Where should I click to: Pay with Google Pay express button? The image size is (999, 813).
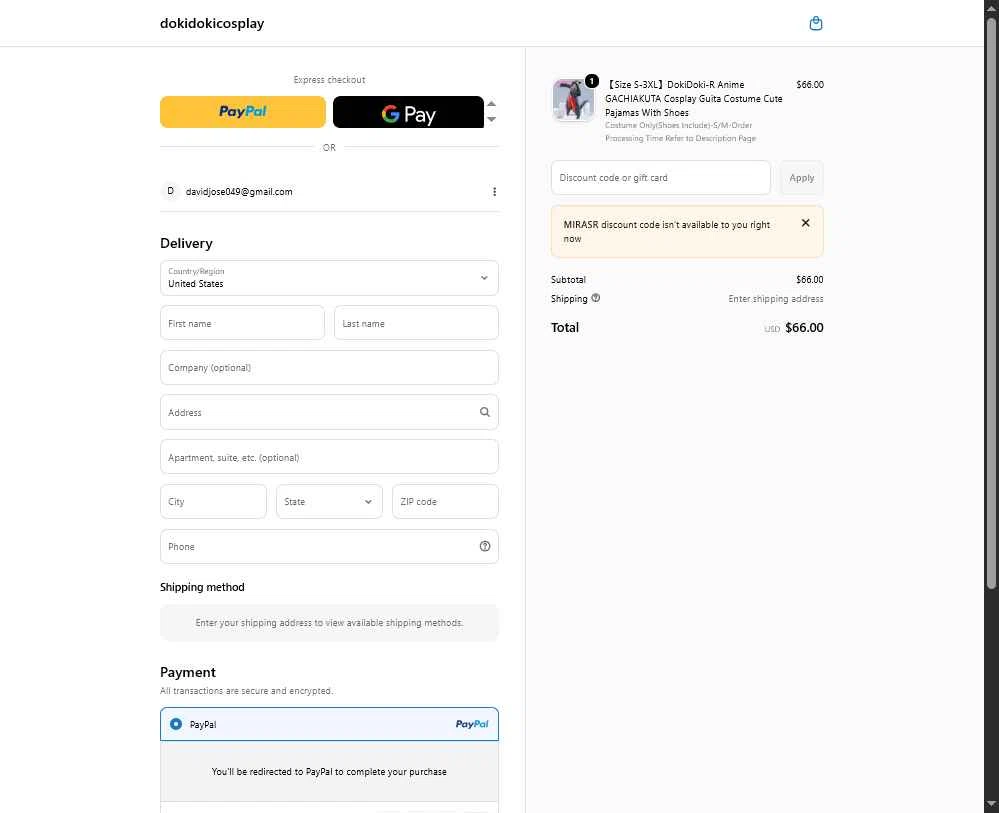pos(408,112)
